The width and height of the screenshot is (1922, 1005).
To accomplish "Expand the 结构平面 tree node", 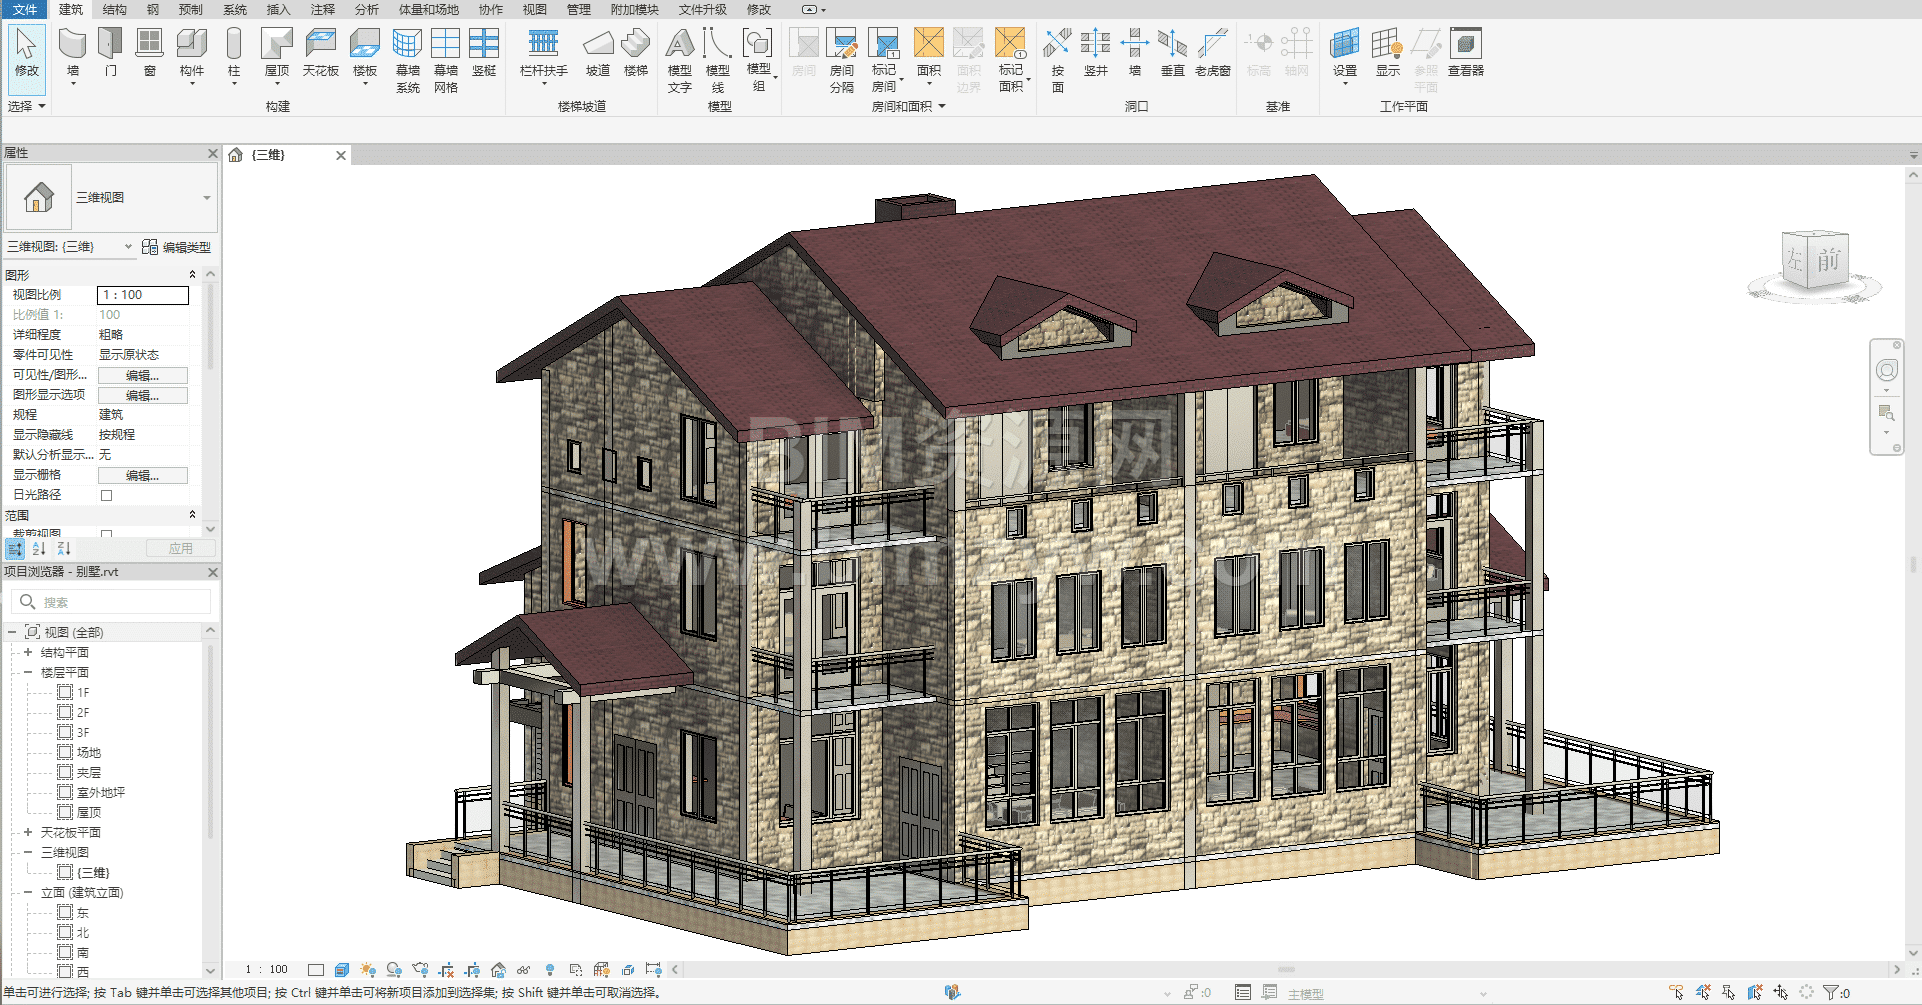I will click(28, 652).
